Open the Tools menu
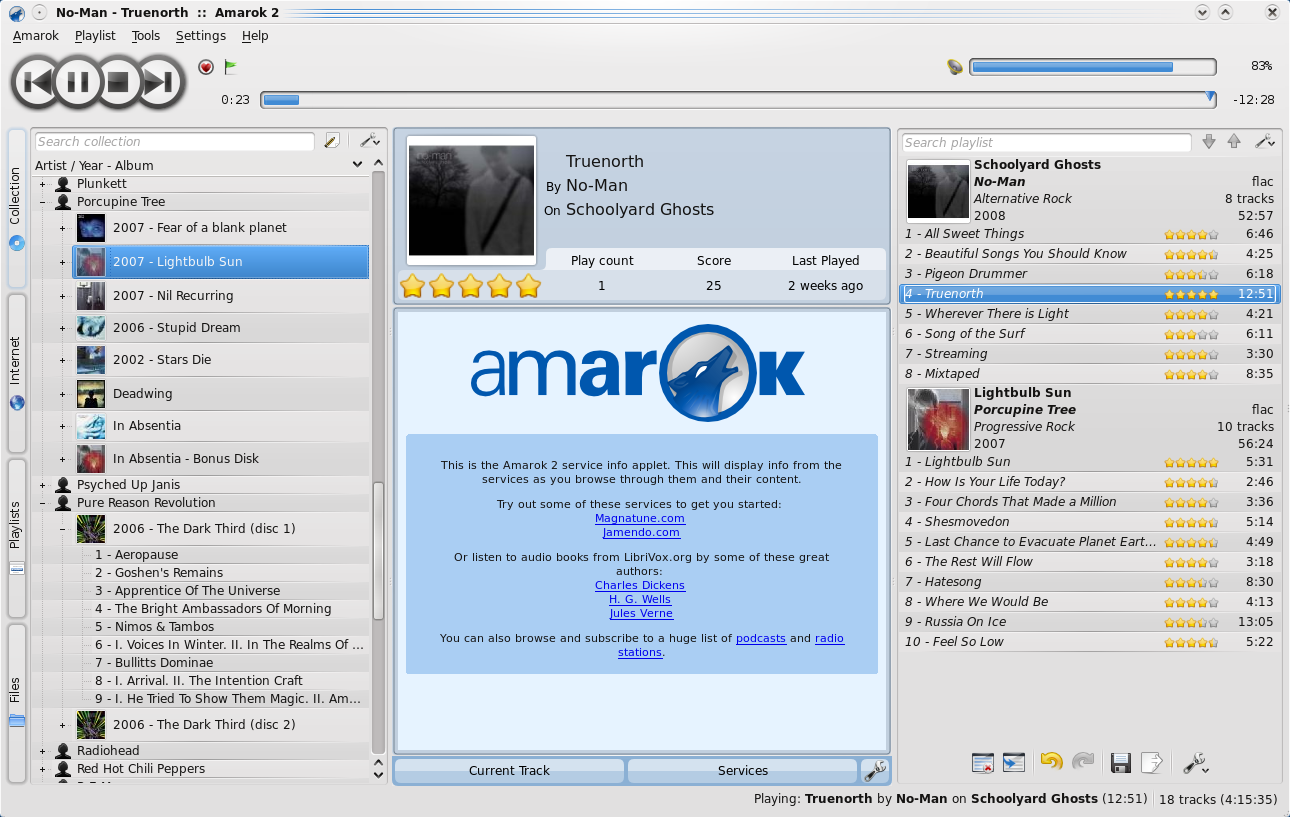This screenshot has height=817, width=1290. point(145,36)
